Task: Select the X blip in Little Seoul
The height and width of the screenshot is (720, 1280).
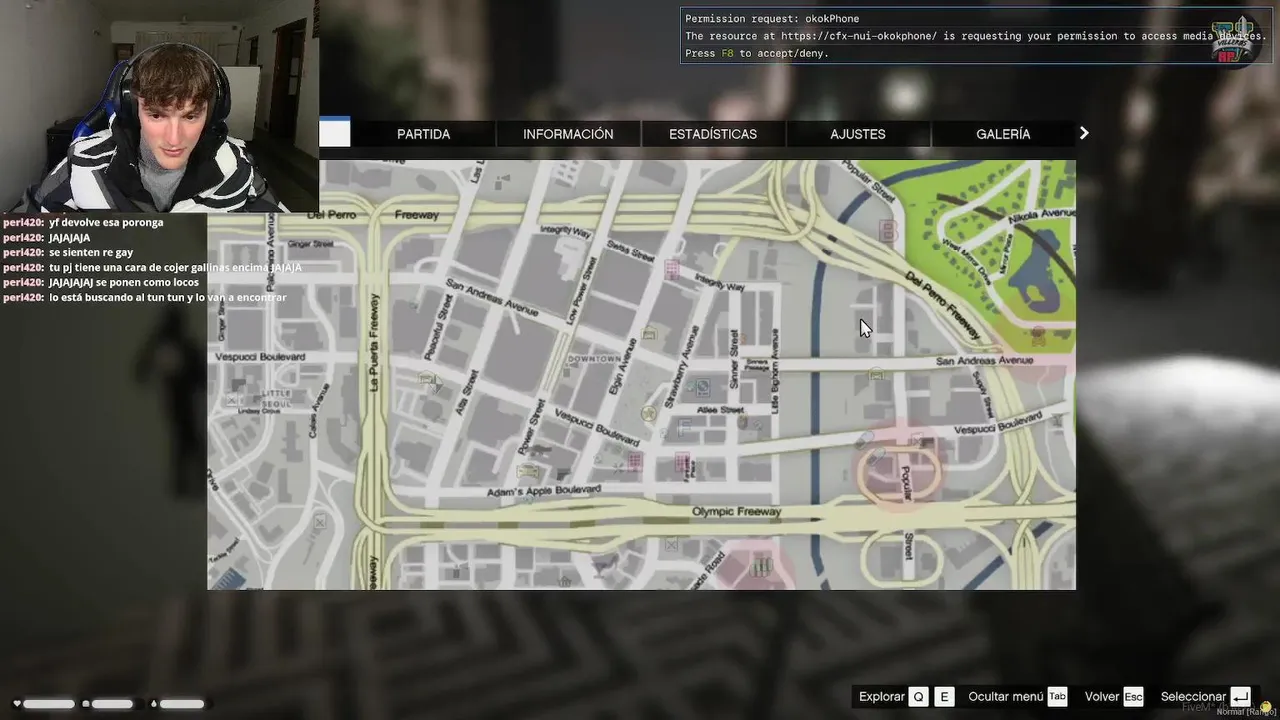Action: click(x=233, y=399)
